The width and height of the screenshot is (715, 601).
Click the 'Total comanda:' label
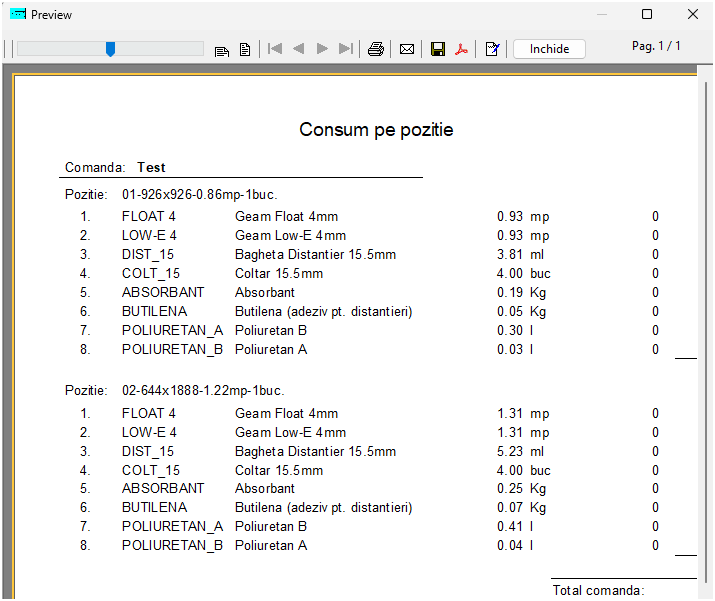click(599, 591)
